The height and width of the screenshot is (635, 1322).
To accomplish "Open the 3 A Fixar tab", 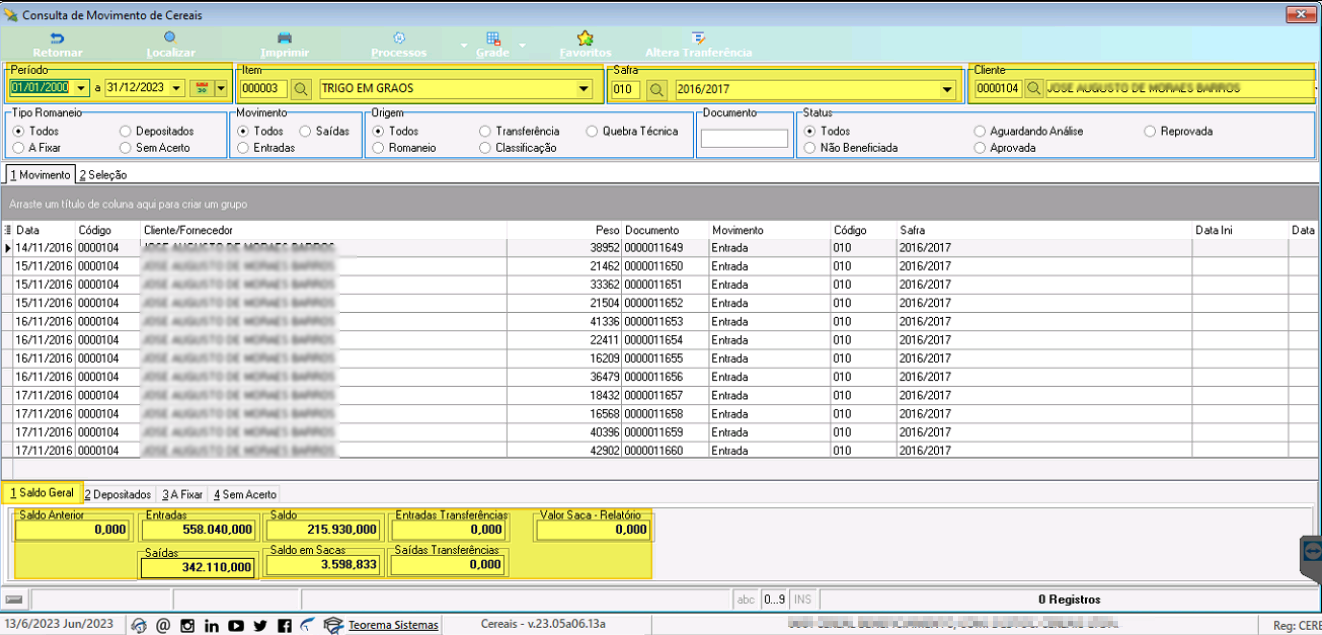I will point(183,494).
